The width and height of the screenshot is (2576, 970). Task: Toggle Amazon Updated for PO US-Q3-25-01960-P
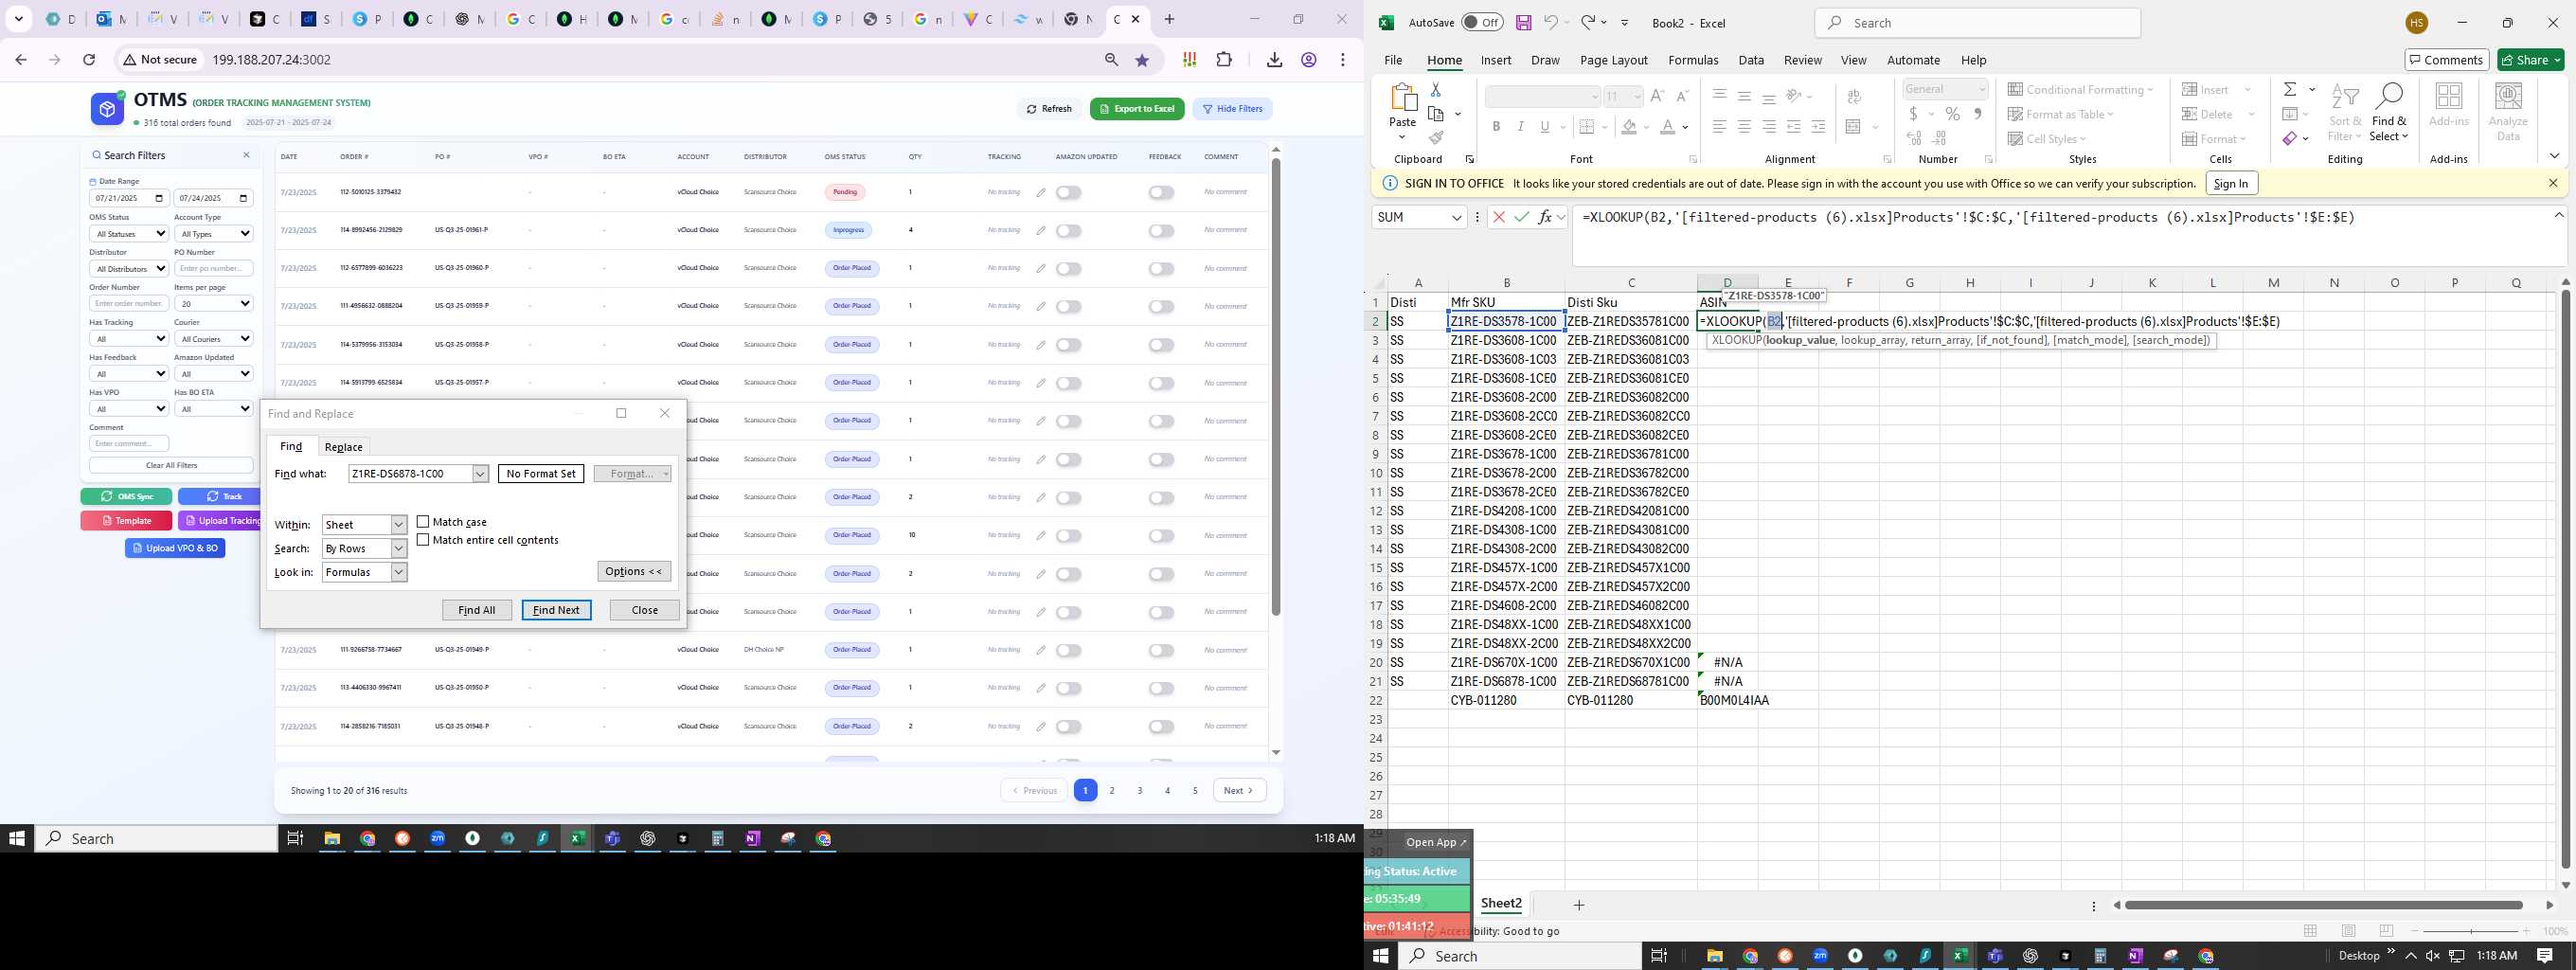pyautogui.click(x=1068, y=269)
